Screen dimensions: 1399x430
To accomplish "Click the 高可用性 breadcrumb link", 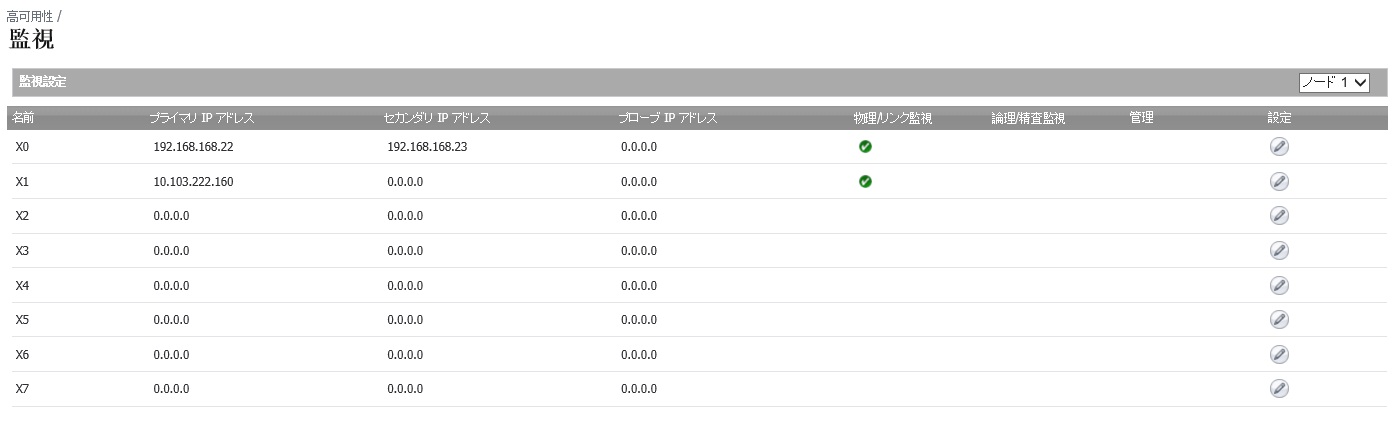I will click(29, 17).
